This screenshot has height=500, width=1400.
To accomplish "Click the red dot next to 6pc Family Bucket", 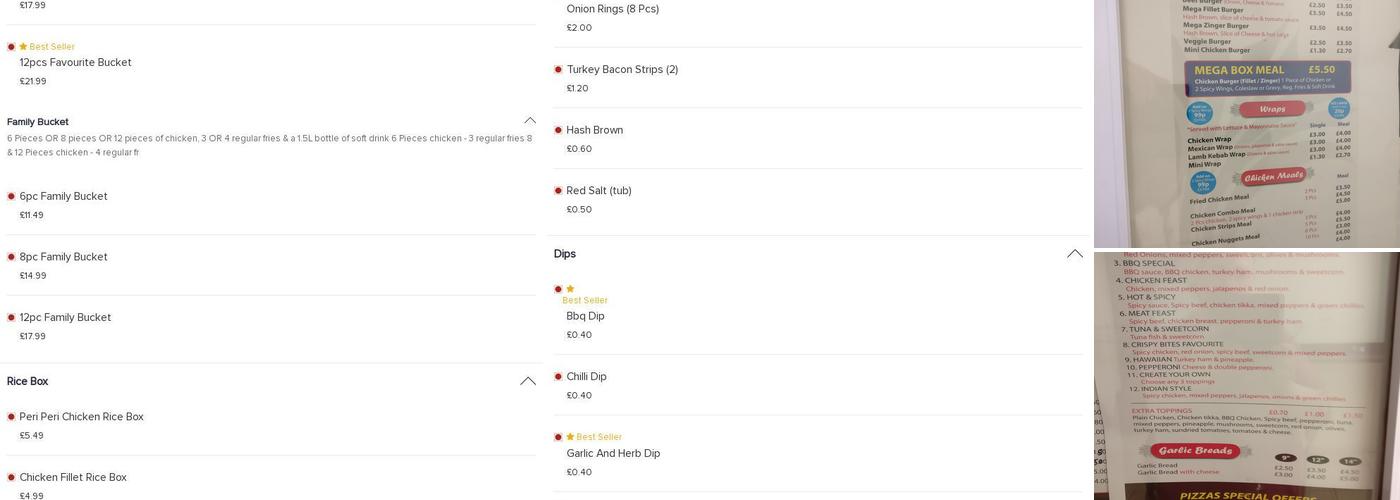I will pos(11,197).
